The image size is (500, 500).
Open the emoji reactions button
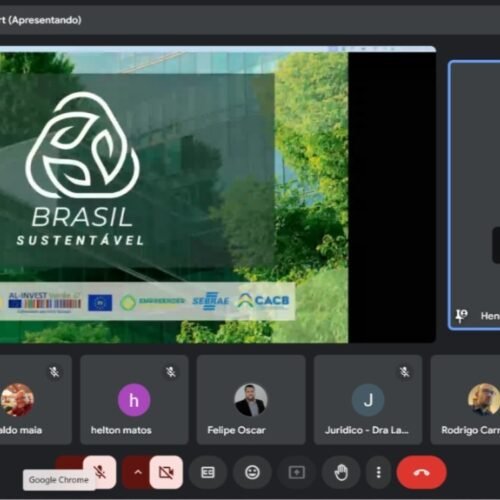[x=252, y=472]
